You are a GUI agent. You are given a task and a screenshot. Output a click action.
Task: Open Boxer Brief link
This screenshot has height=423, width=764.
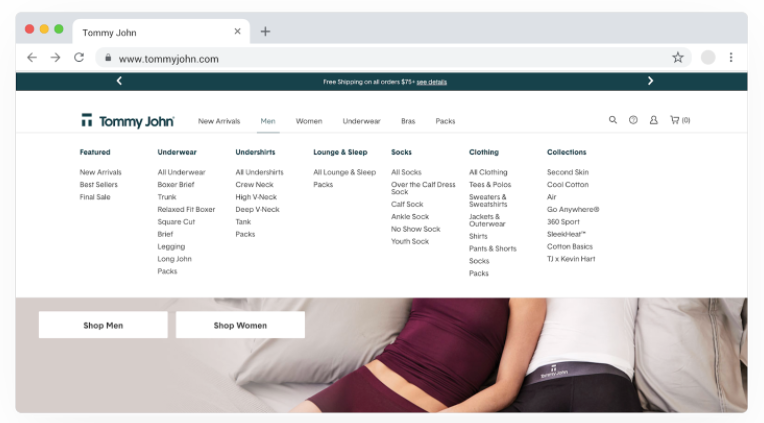point(176,185)
